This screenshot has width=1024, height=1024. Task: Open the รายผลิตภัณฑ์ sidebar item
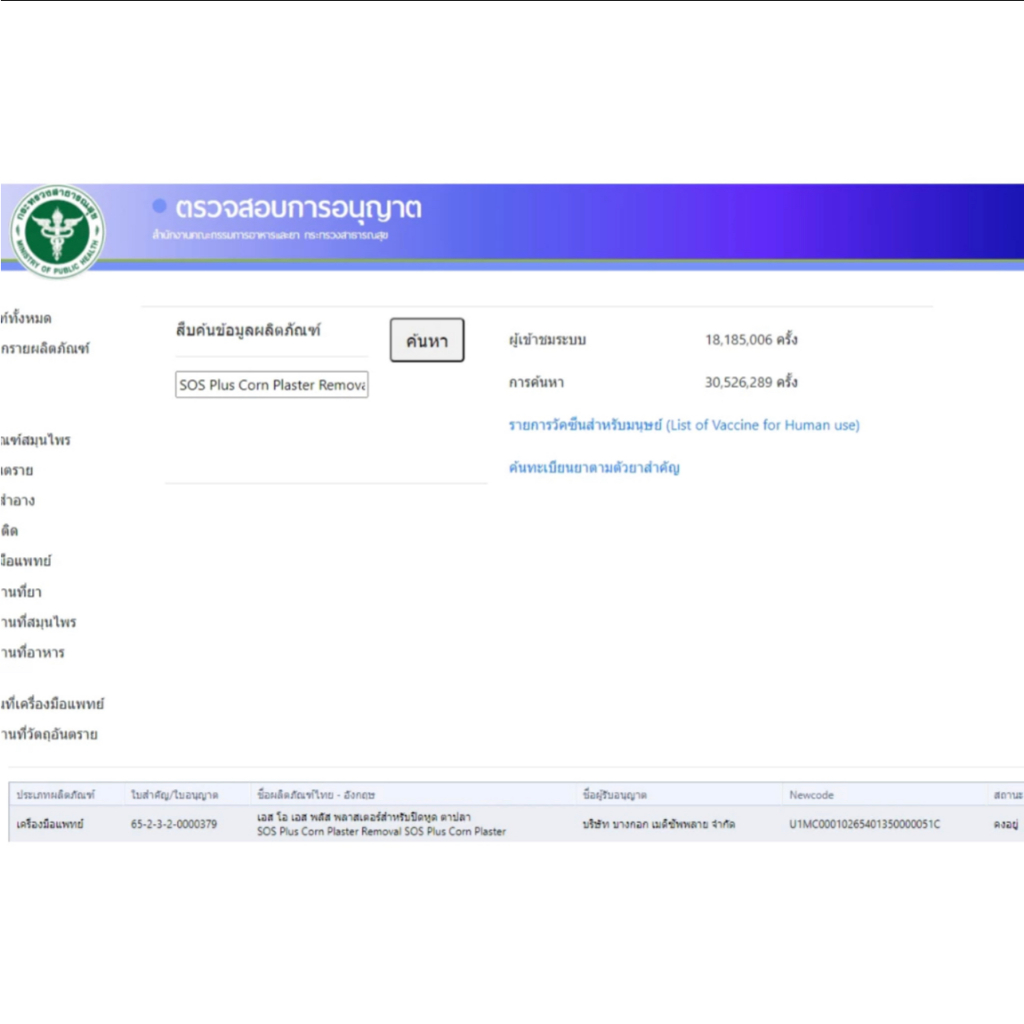tap(46, 349)
